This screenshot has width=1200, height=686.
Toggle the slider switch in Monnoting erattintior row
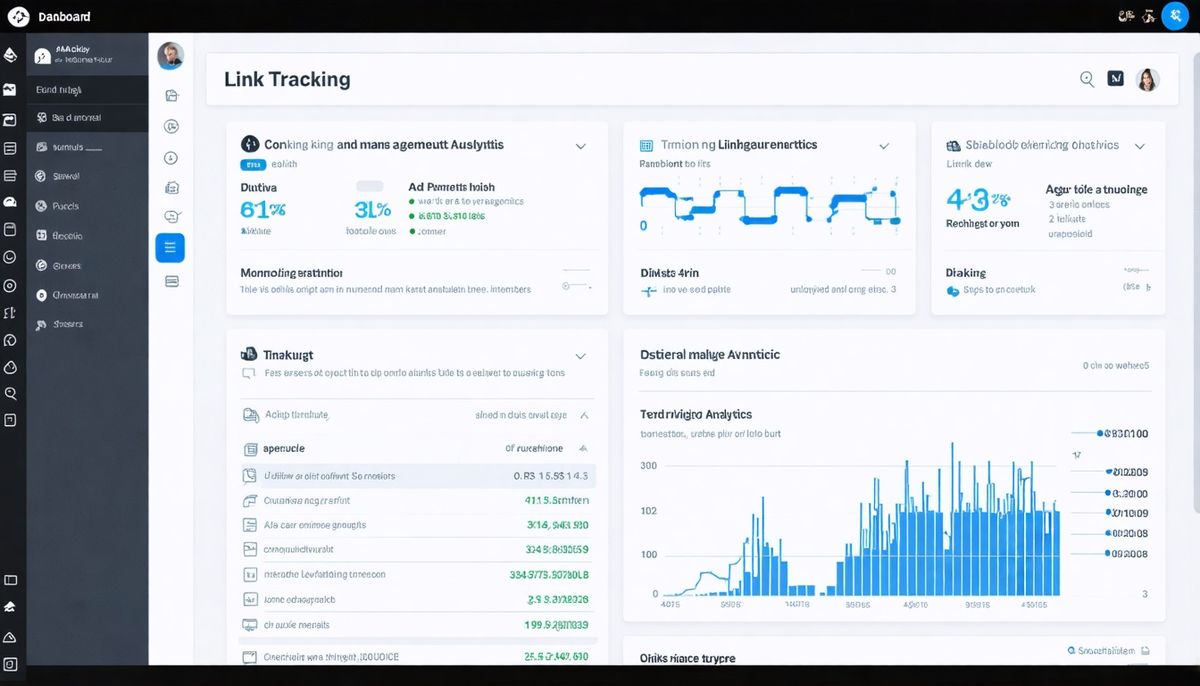click(575, 287)
